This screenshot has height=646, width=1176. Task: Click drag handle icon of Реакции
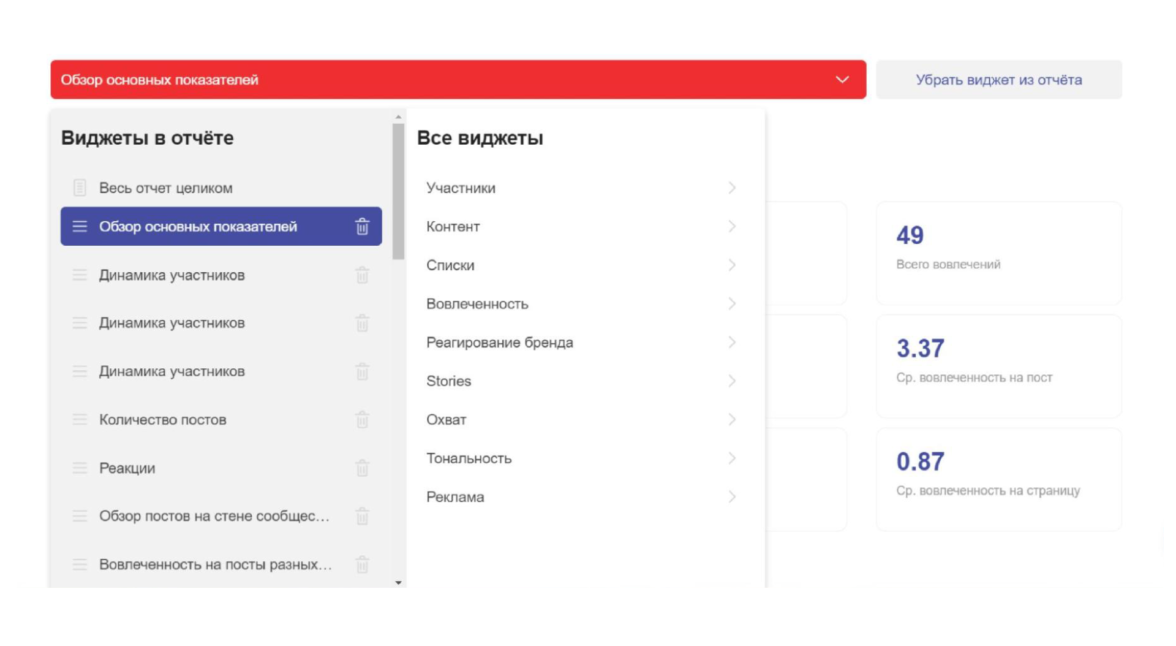click(x=80, y=468)
